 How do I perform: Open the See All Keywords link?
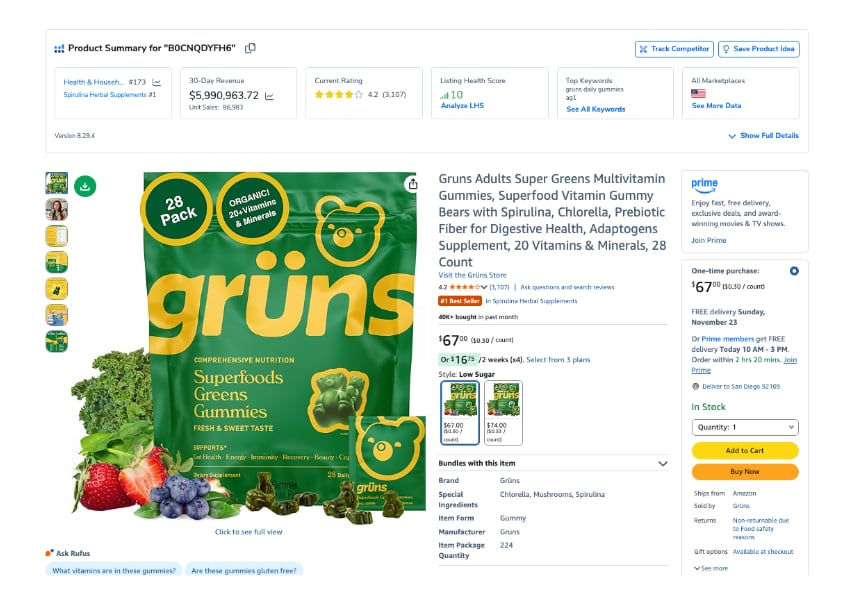(596, 109)
